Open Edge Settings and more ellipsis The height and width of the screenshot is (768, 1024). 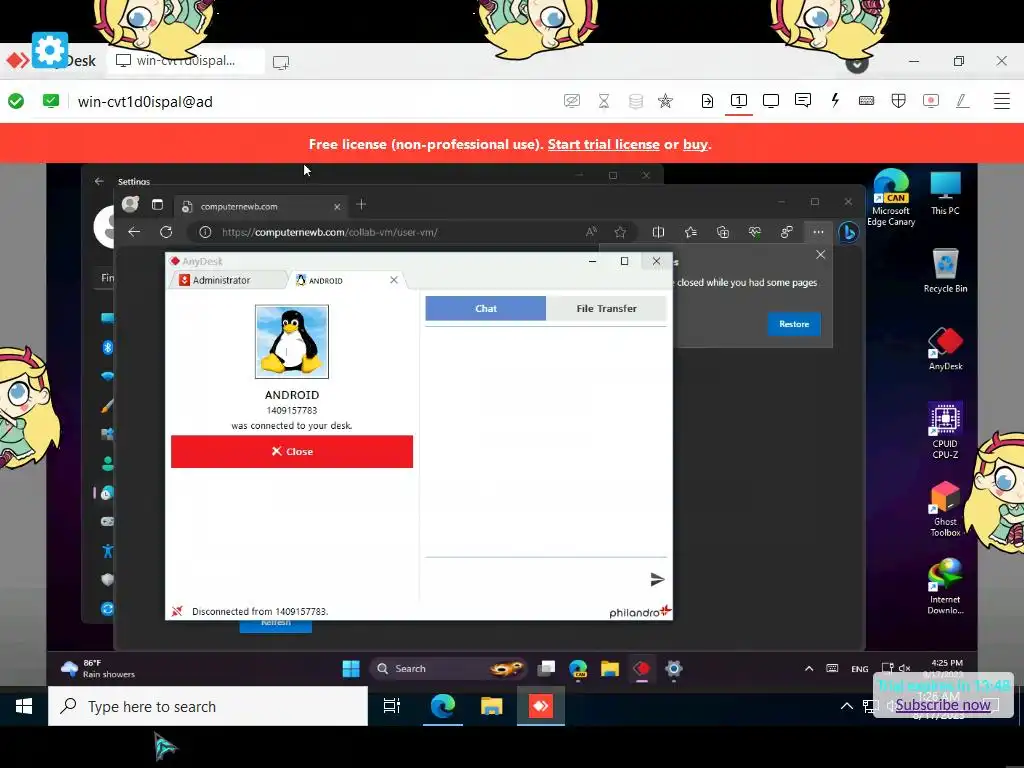[x=818, y=232]
